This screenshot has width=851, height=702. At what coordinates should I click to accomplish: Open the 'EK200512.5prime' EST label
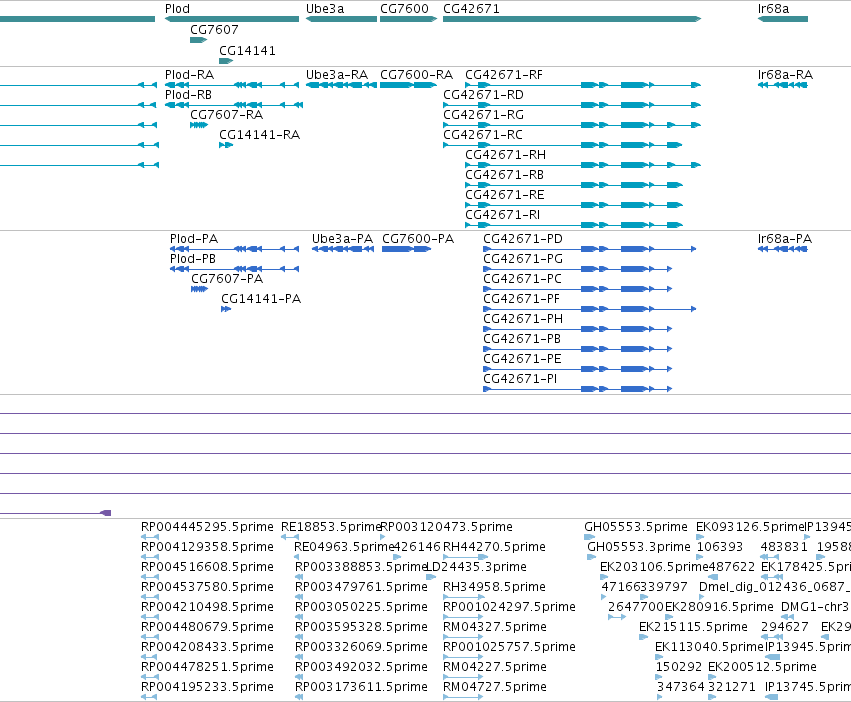(x=762, y=667)
